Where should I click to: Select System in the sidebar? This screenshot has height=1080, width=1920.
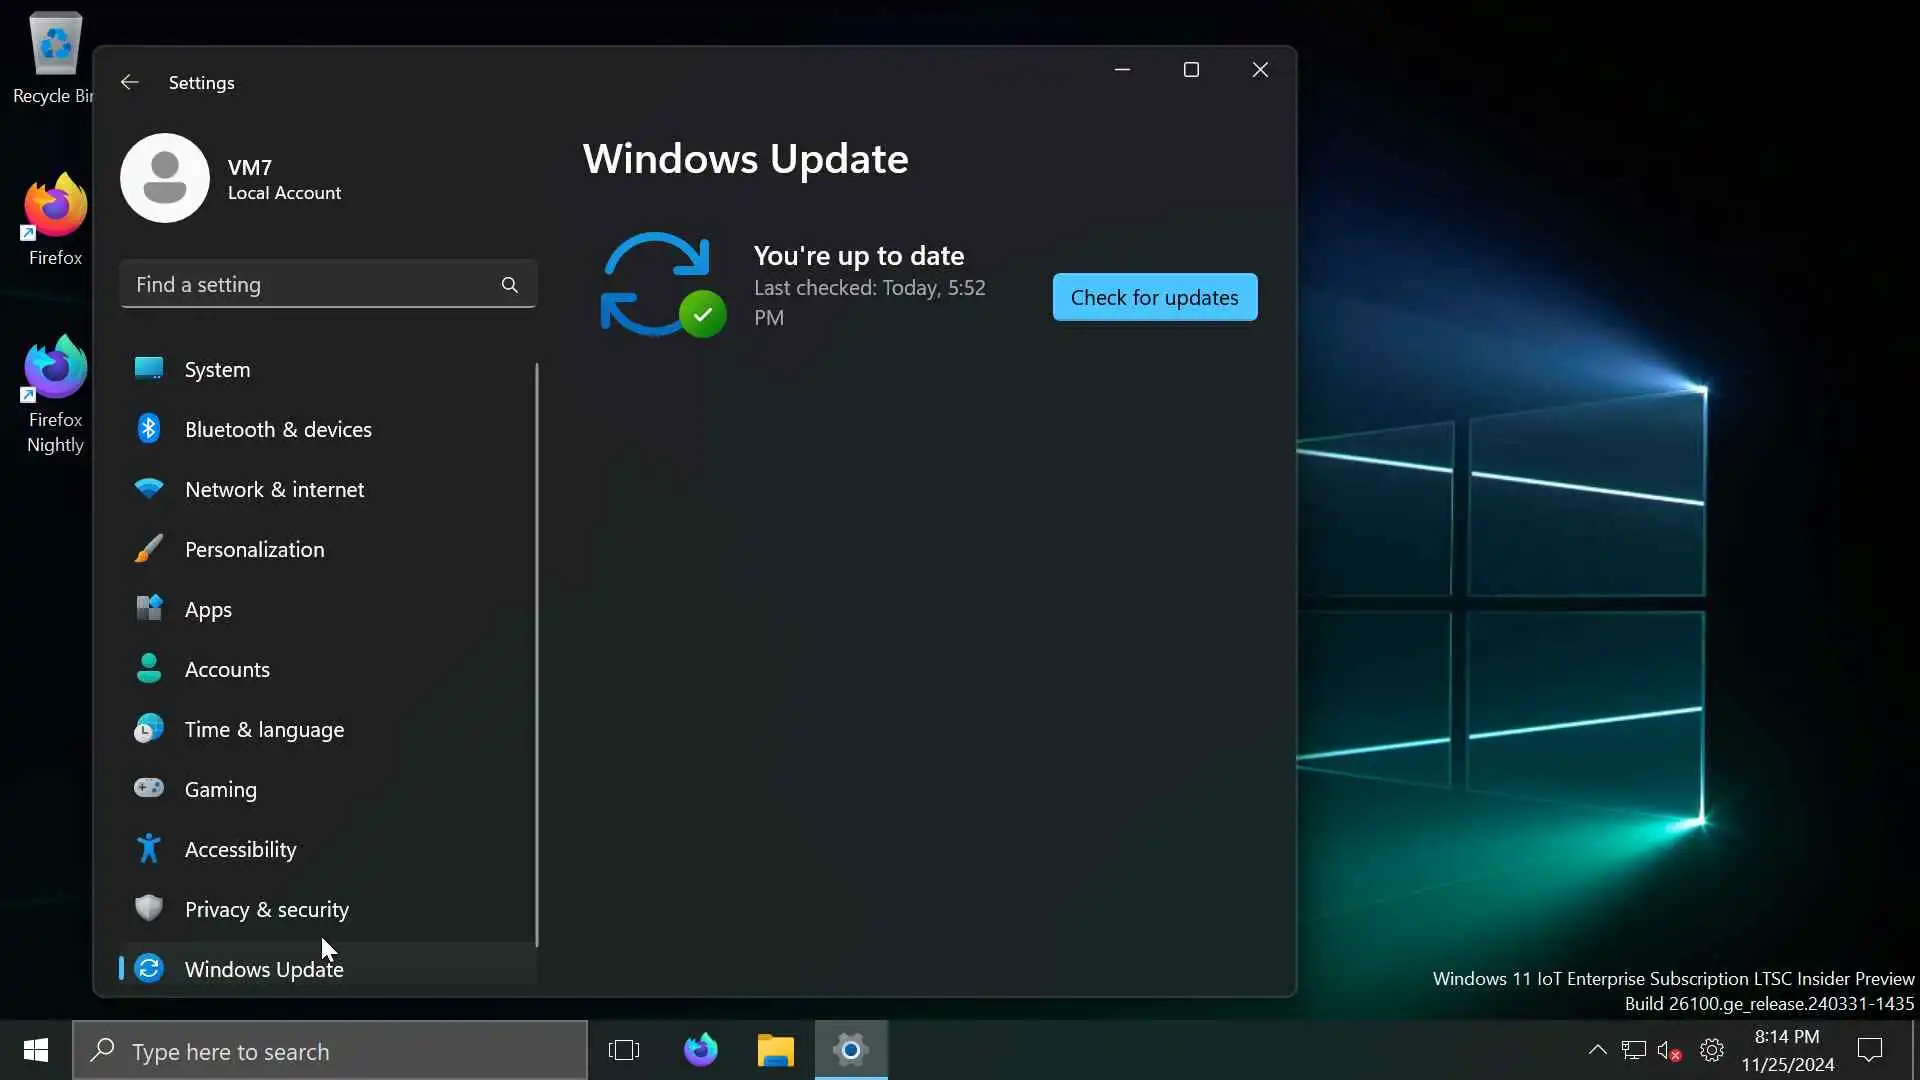click(217, 370)
